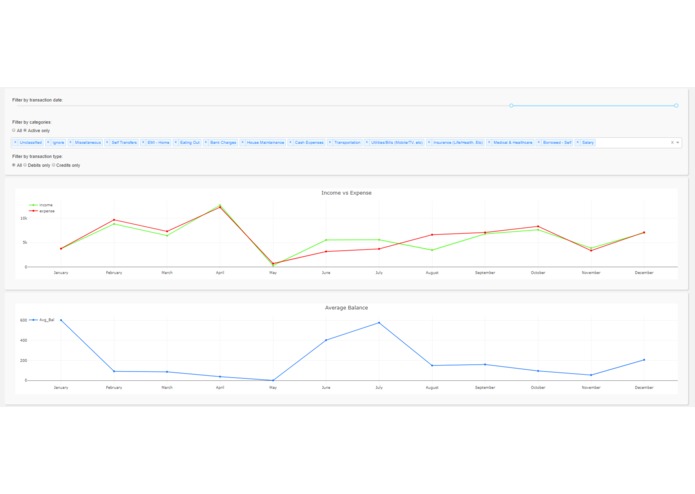Click the date range slider track

(345, 106)
